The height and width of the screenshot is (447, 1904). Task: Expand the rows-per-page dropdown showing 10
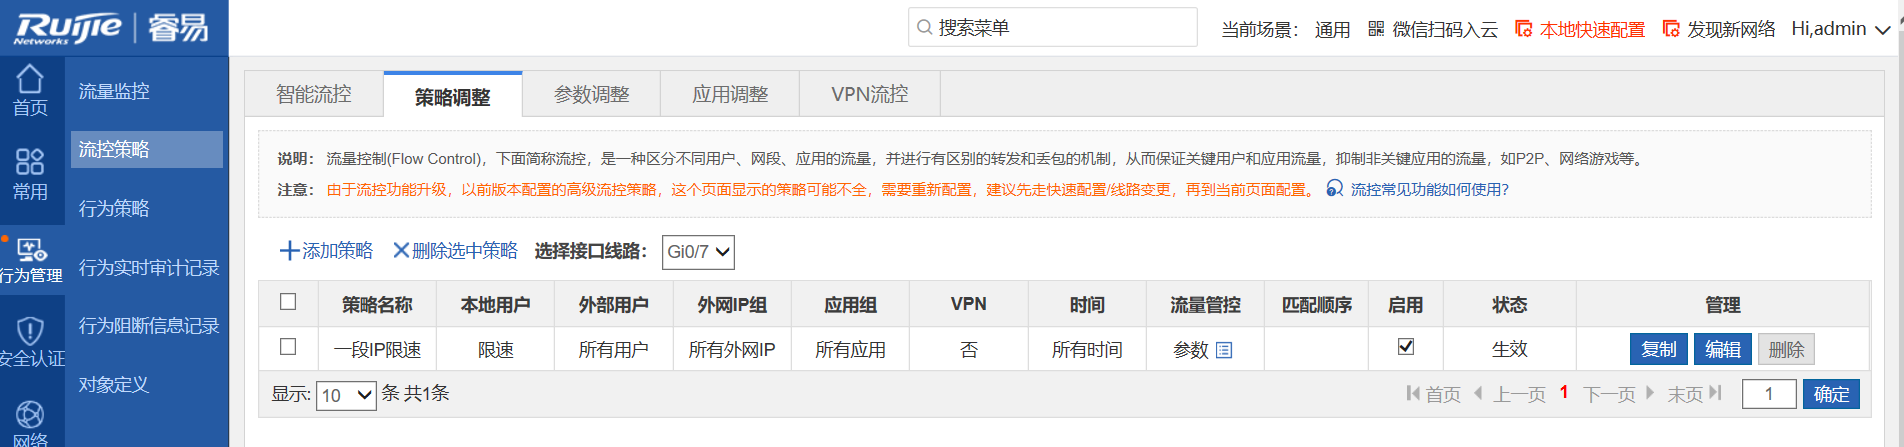tap(345, 395)
